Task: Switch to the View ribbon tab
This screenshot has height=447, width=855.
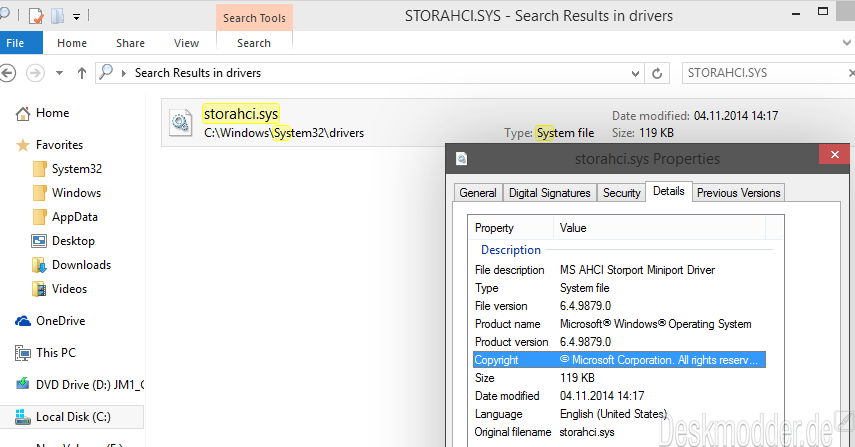Action: pyautogui.click(x=186, y=43)
